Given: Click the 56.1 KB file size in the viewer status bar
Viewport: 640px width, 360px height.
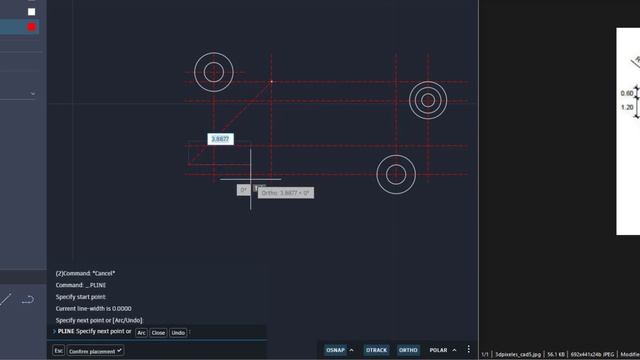Looking at the screenshot, I should point(556,354).
